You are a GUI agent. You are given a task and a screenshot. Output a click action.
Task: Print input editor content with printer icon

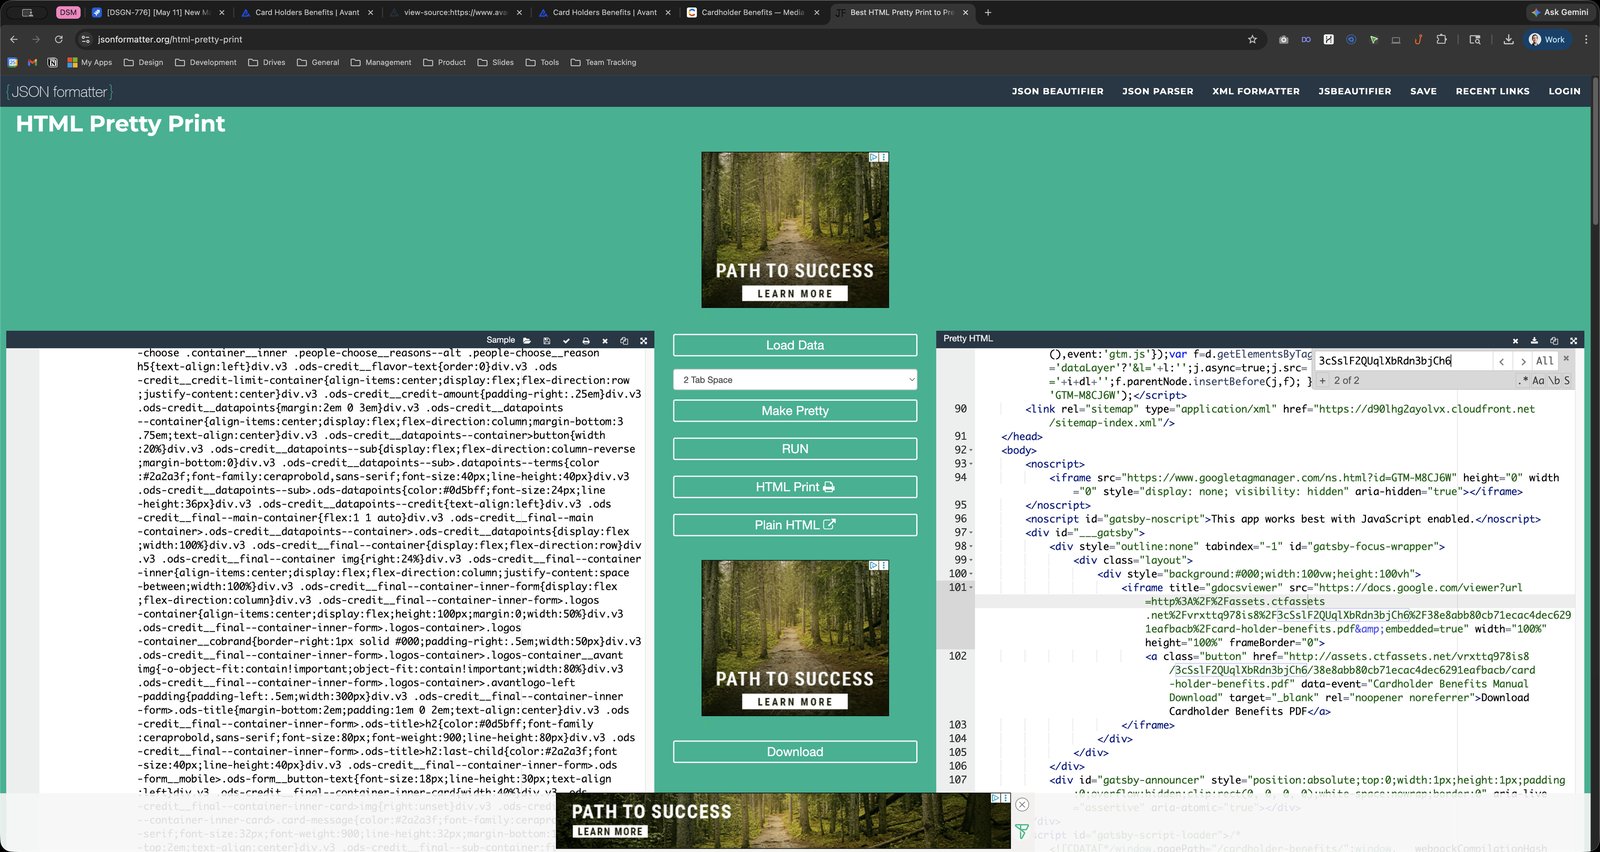point(586,341)
